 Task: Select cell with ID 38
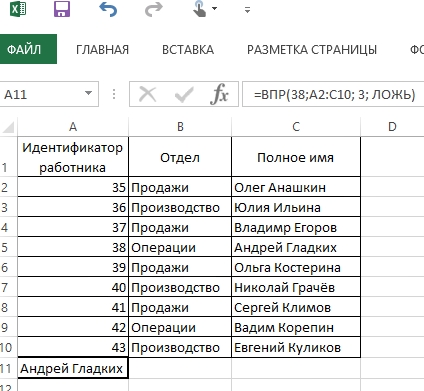pyautogui.click(x=73, y=247)
